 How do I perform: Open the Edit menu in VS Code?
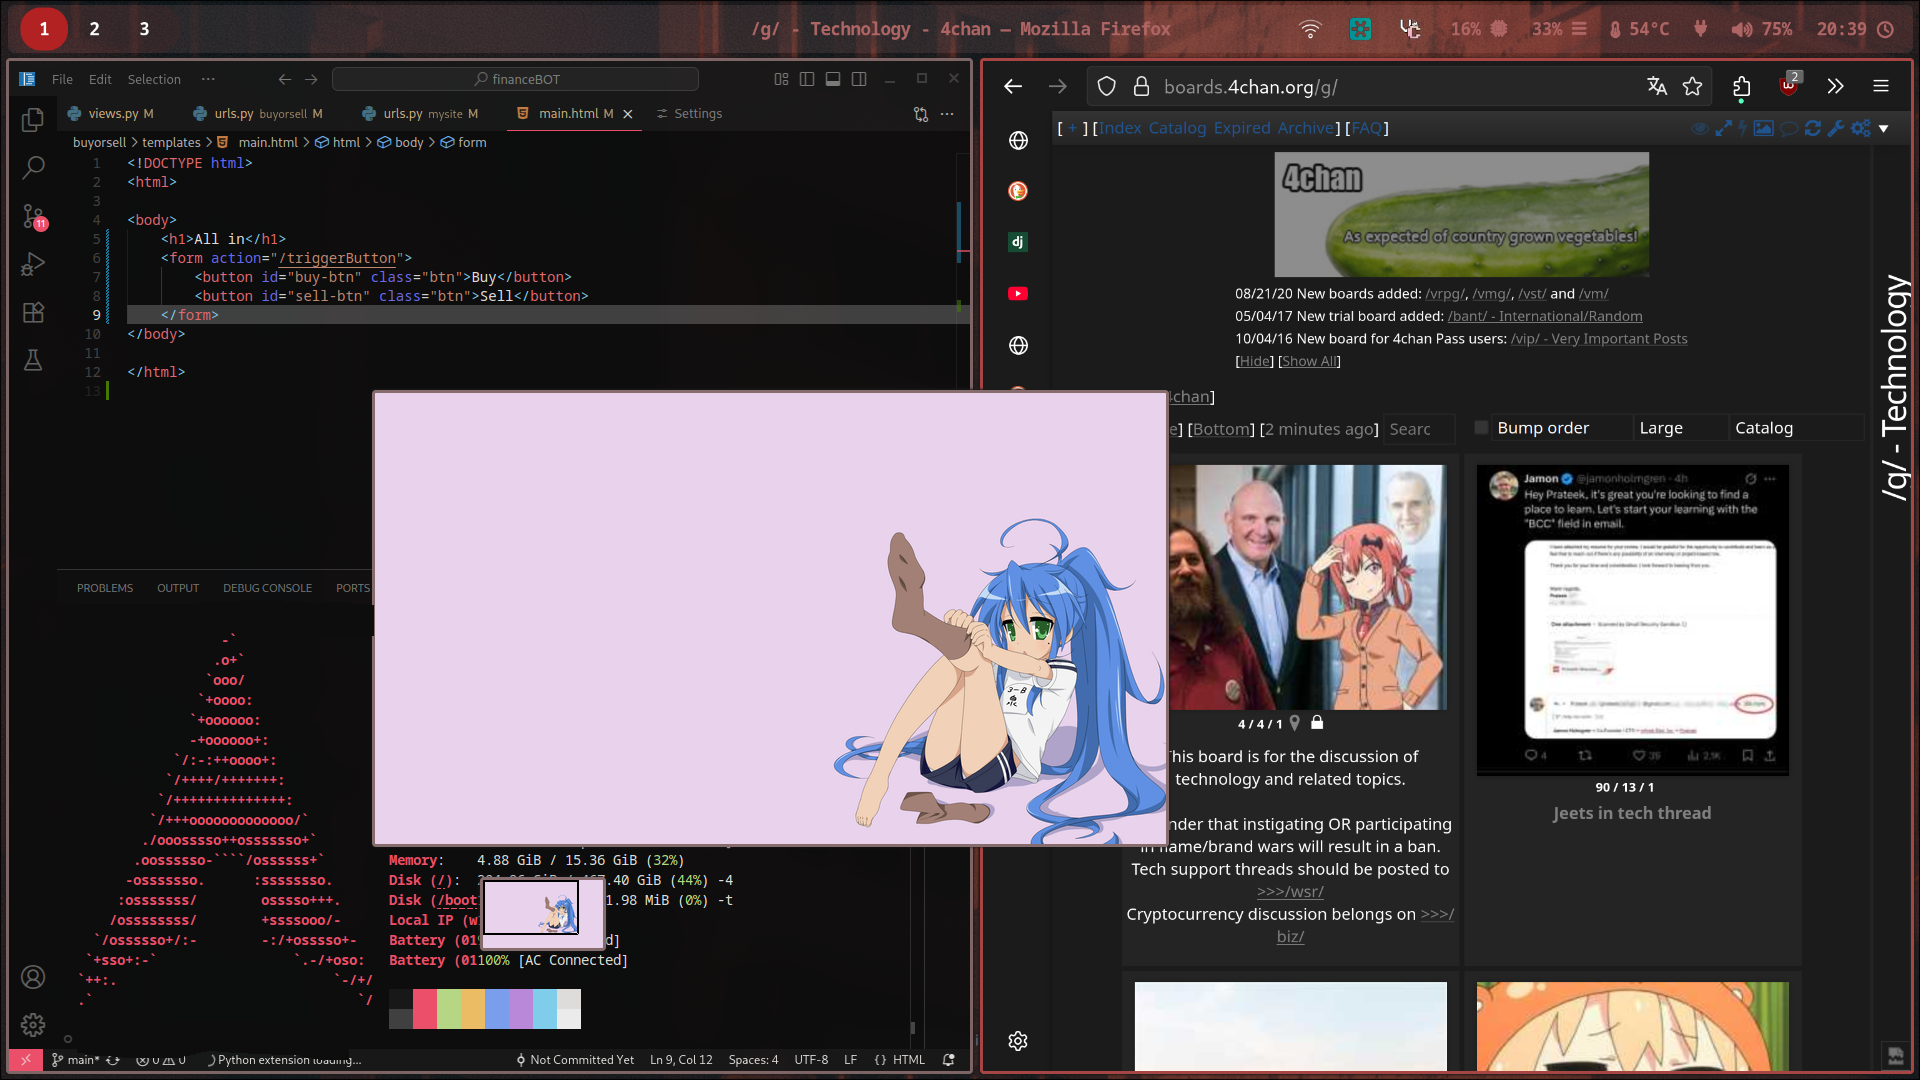[100, 79]
